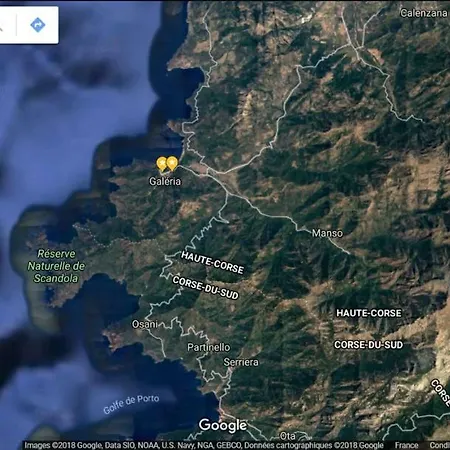Click the HAUTE-CORSE label on the east side
The image size is (450, 450).
click(369, 313)
